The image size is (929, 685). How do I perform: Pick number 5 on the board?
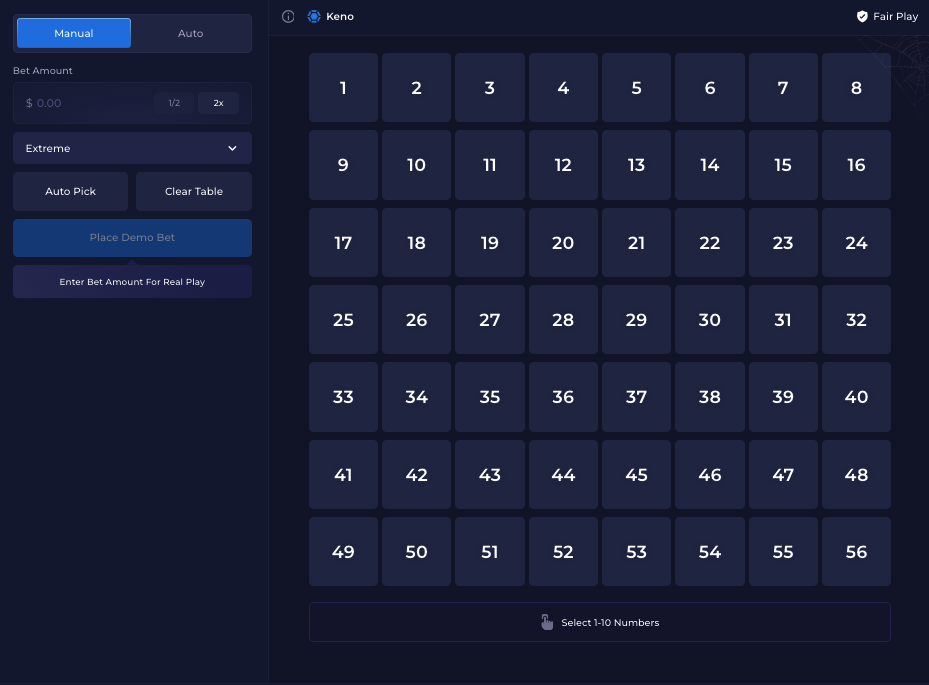tap(636, 88)
